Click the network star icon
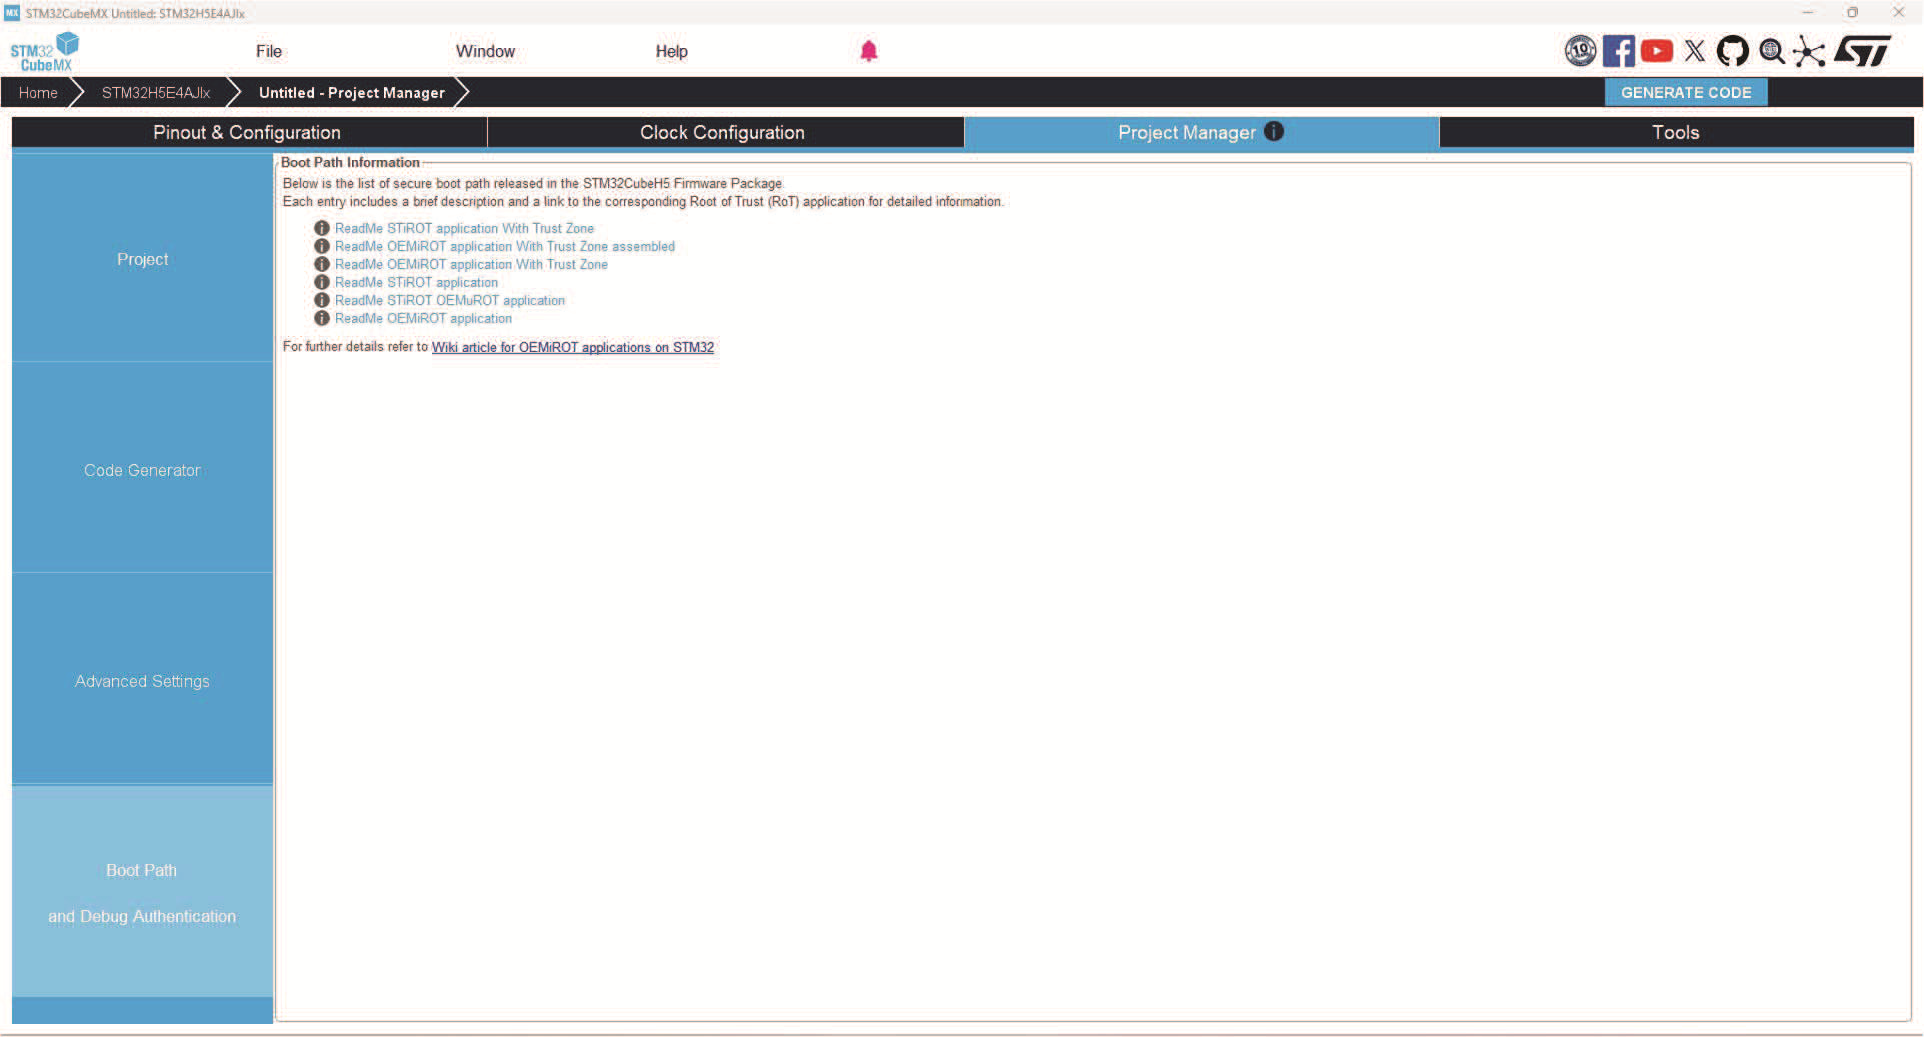 click(1809, 51)
